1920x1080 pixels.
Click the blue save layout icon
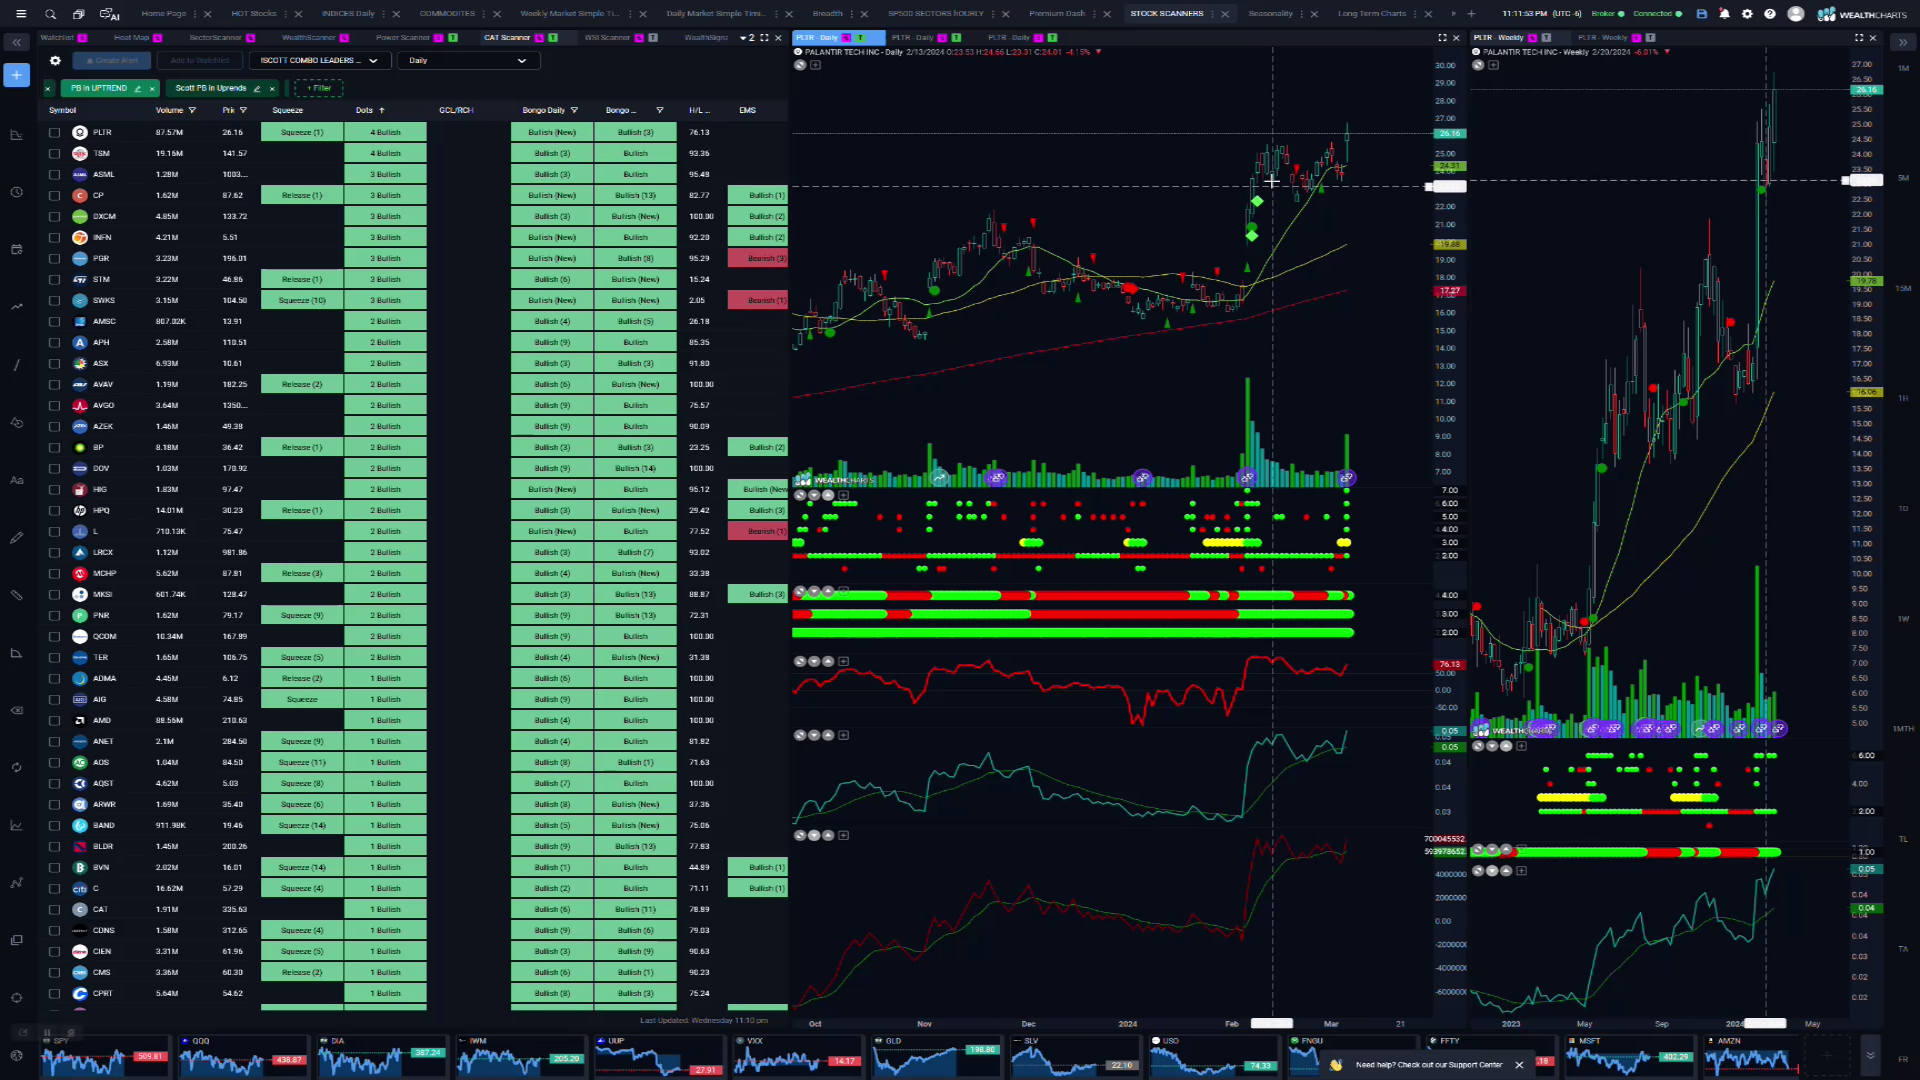(x=1702, y=14)
